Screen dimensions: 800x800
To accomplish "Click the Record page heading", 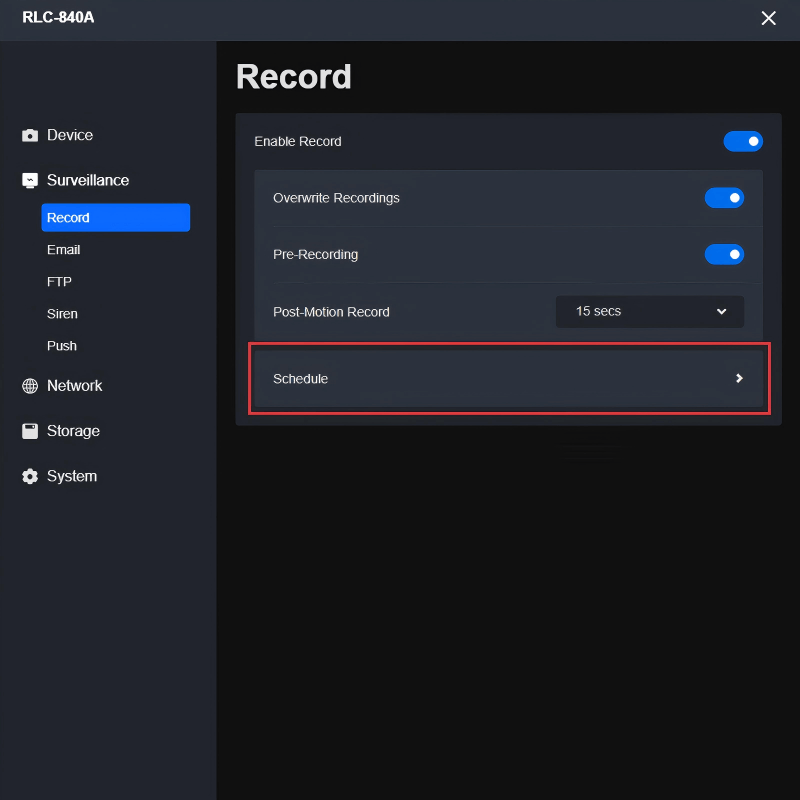I will click(294, 77).
